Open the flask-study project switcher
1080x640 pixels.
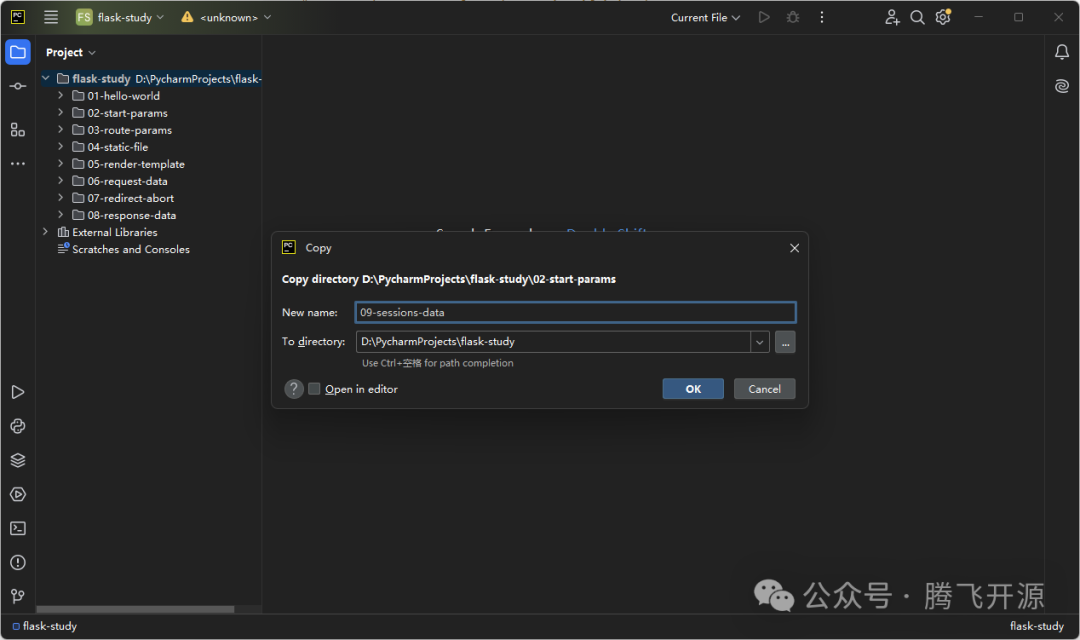[x=120, y=17]
